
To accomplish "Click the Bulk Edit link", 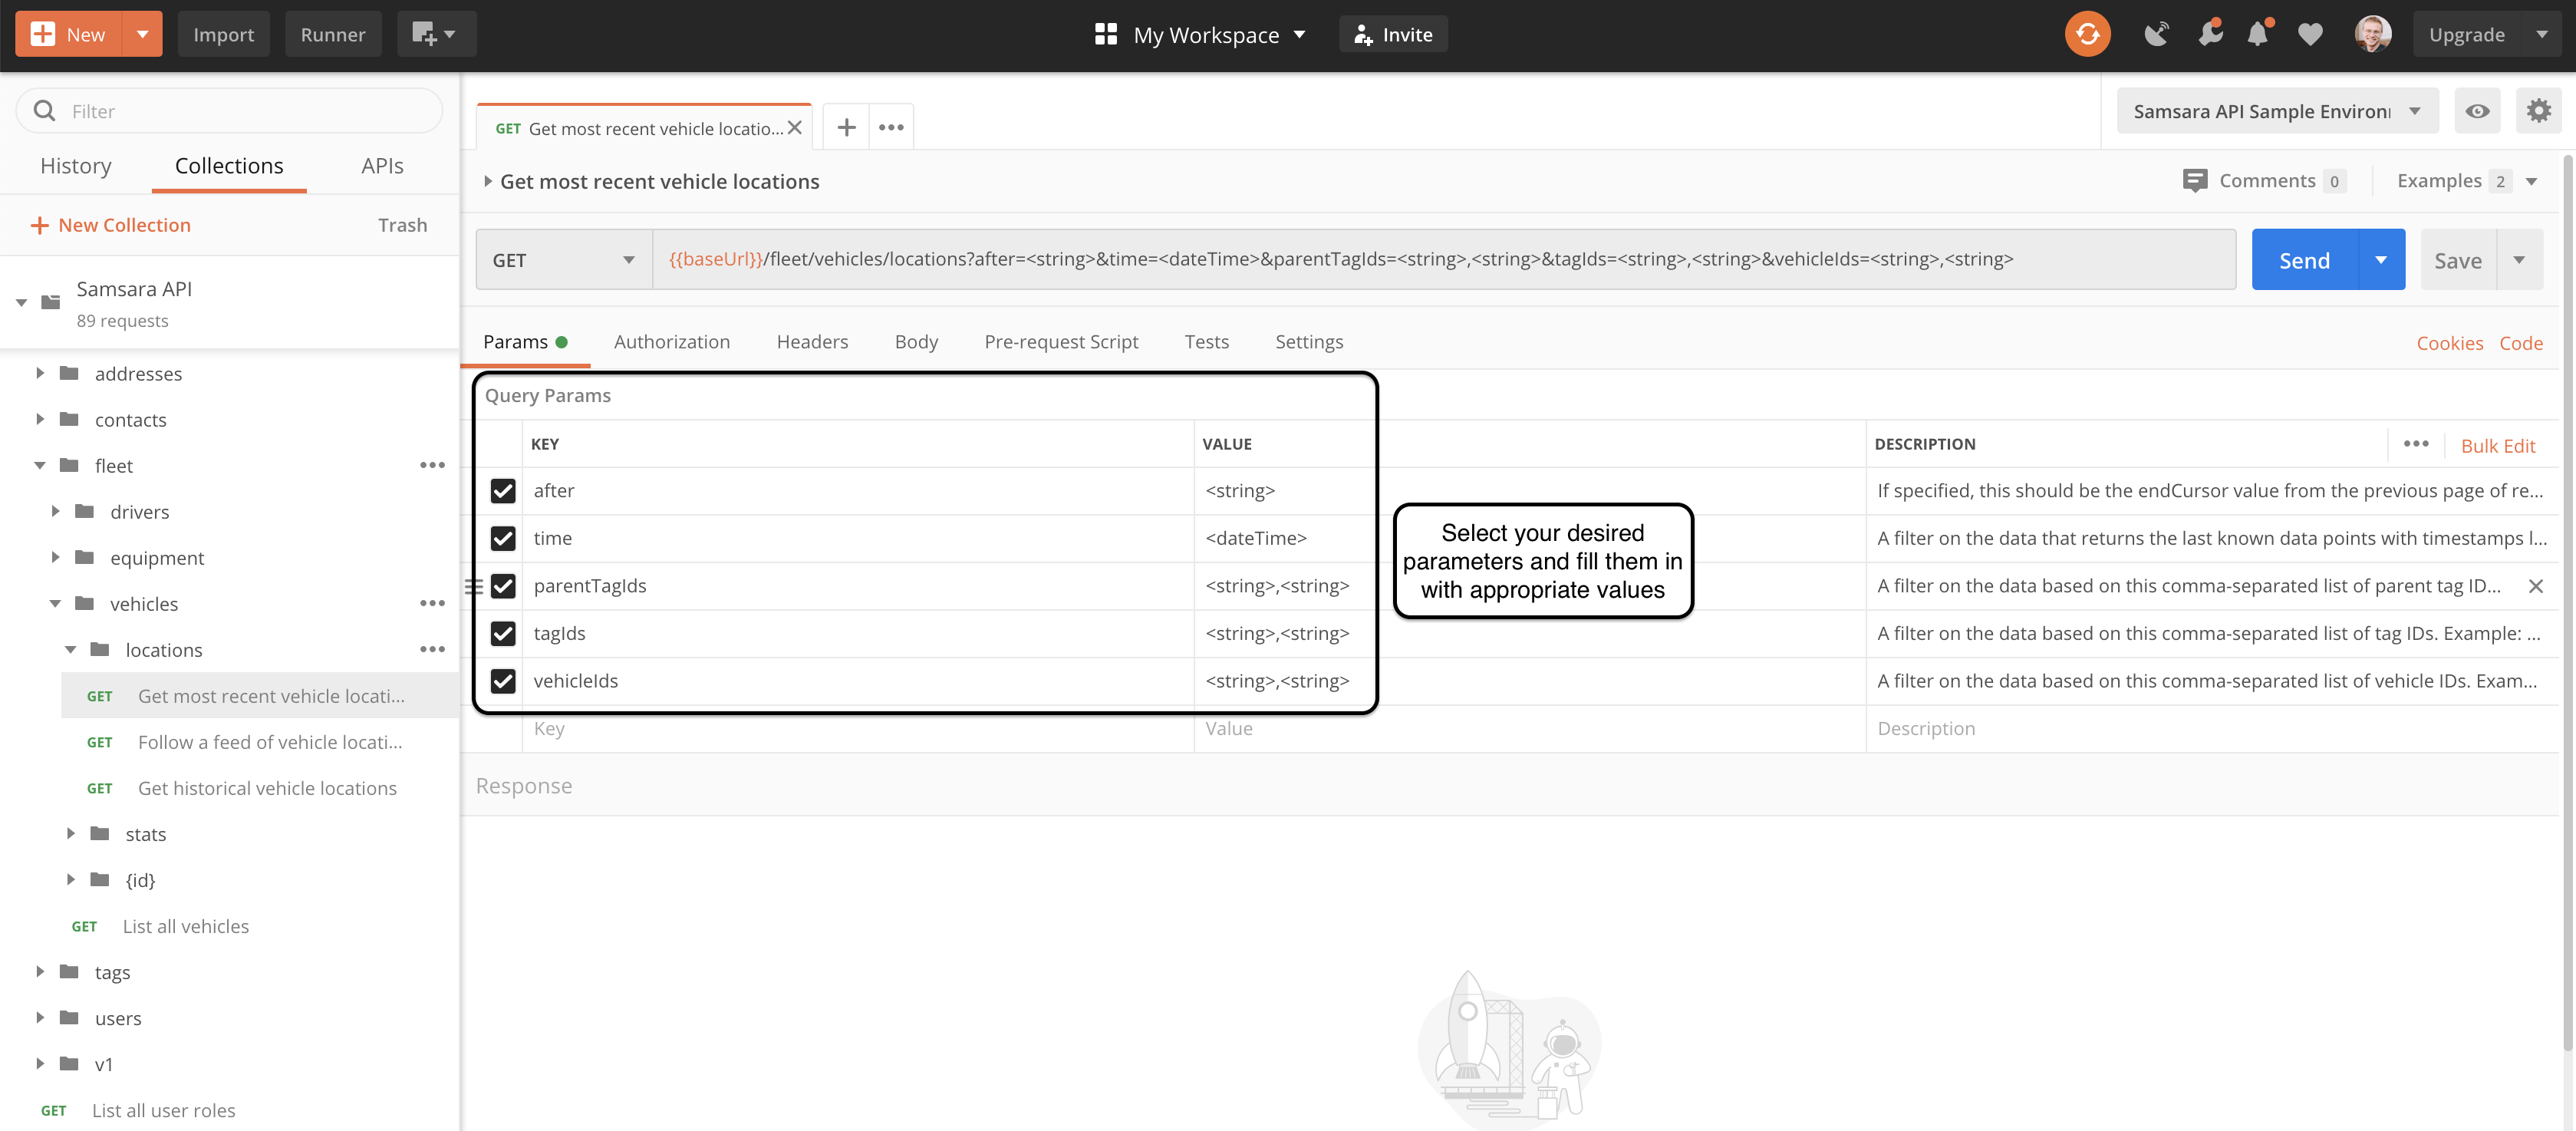I will click(2497, 446).
